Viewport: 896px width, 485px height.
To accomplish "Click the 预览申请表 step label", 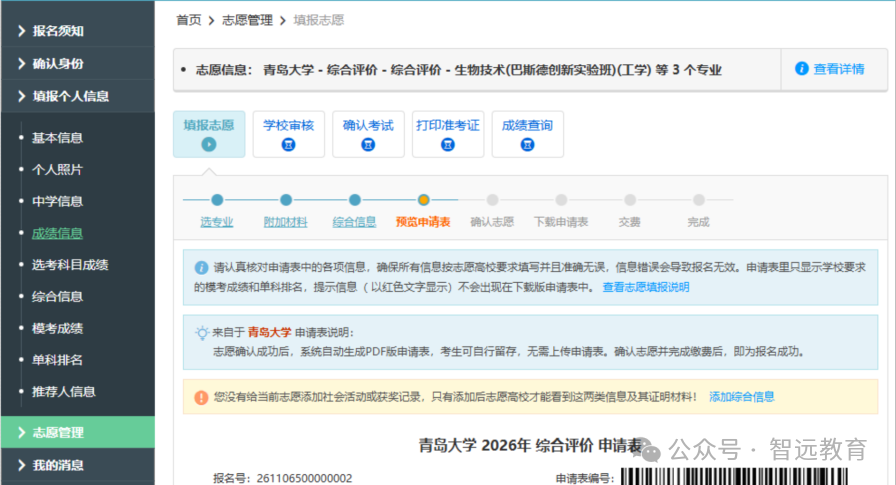I will click(423, 222).
